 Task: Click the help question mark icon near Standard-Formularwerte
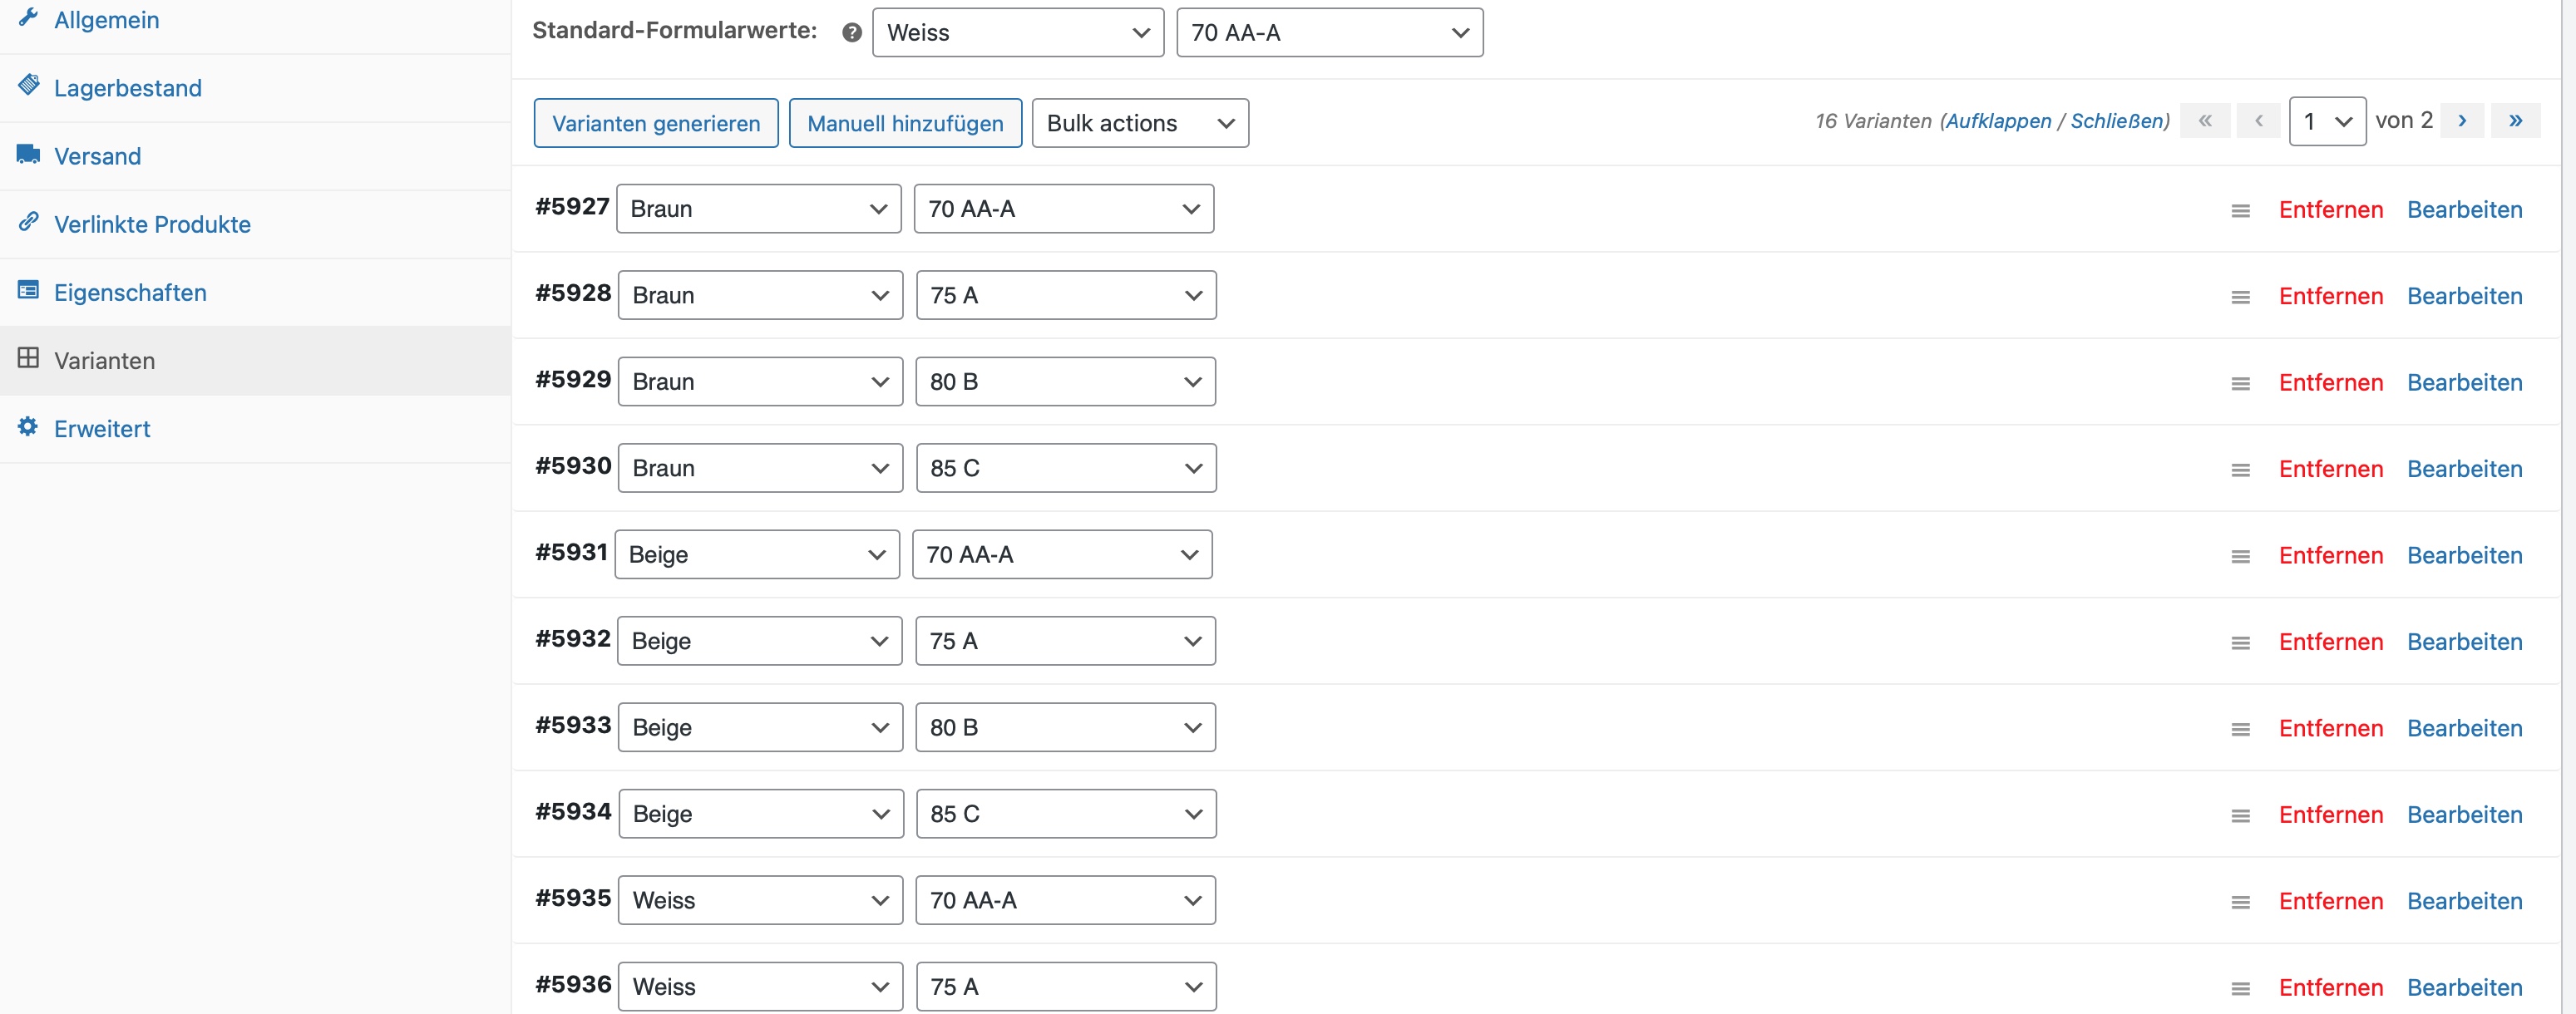[852, 32]
